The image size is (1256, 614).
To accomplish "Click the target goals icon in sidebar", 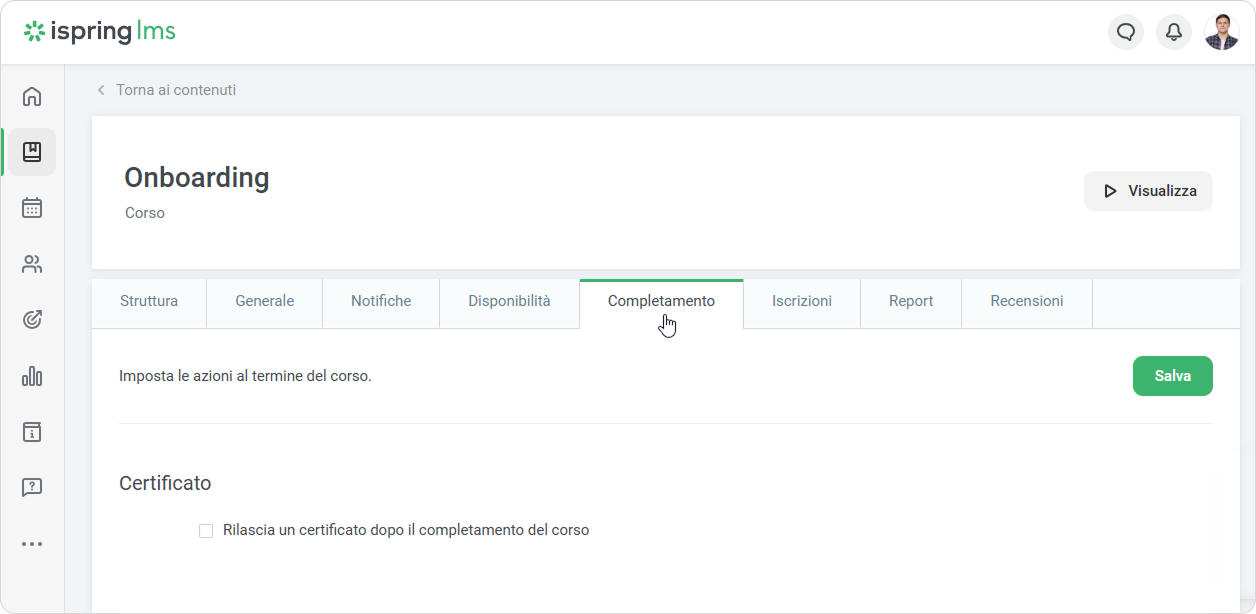I will pyautogui.click(x=32, y=320).
